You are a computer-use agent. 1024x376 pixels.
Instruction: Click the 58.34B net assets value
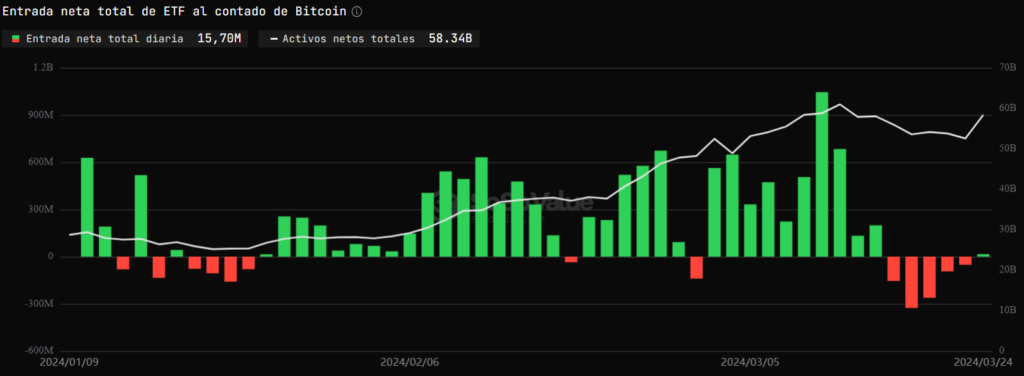(451, 39)
